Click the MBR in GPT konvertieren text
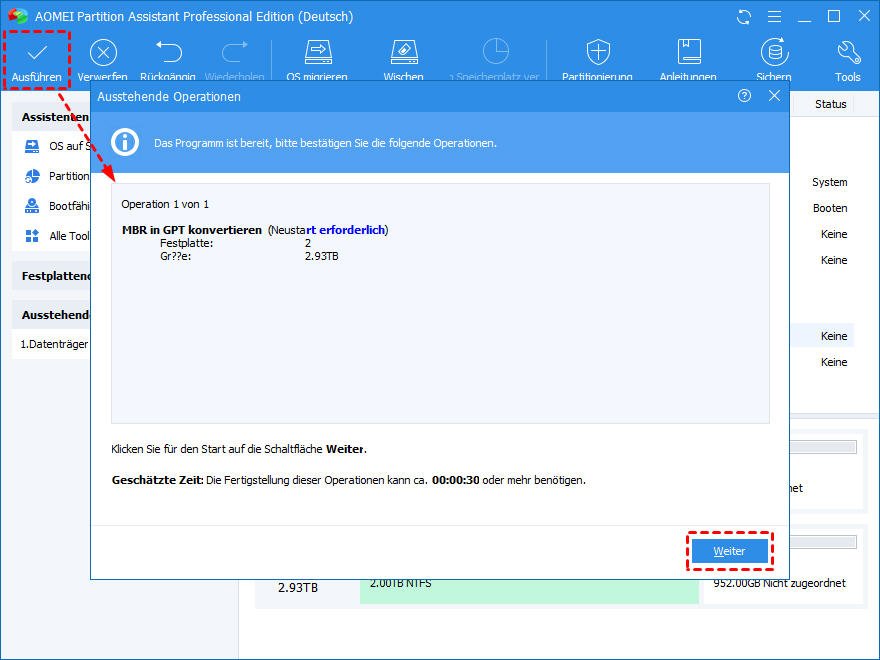This screenshot has width=880, height=660. pyautogui.click(x=192, y=230)
